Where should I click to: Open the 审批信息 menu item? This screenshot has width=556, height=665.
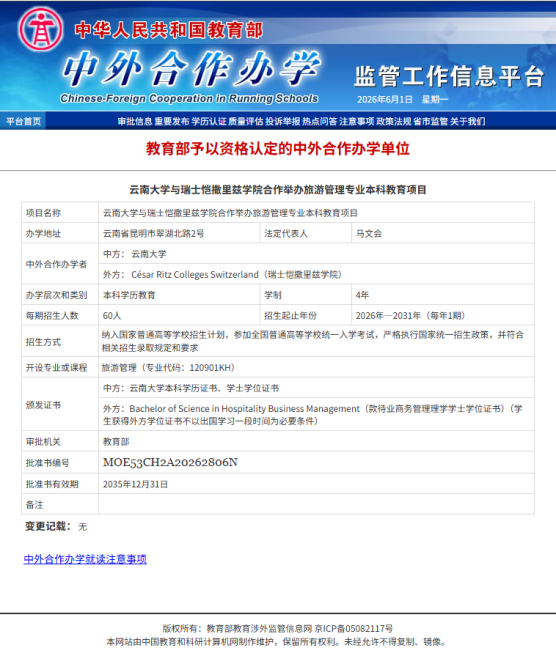[x=135, y=122]
